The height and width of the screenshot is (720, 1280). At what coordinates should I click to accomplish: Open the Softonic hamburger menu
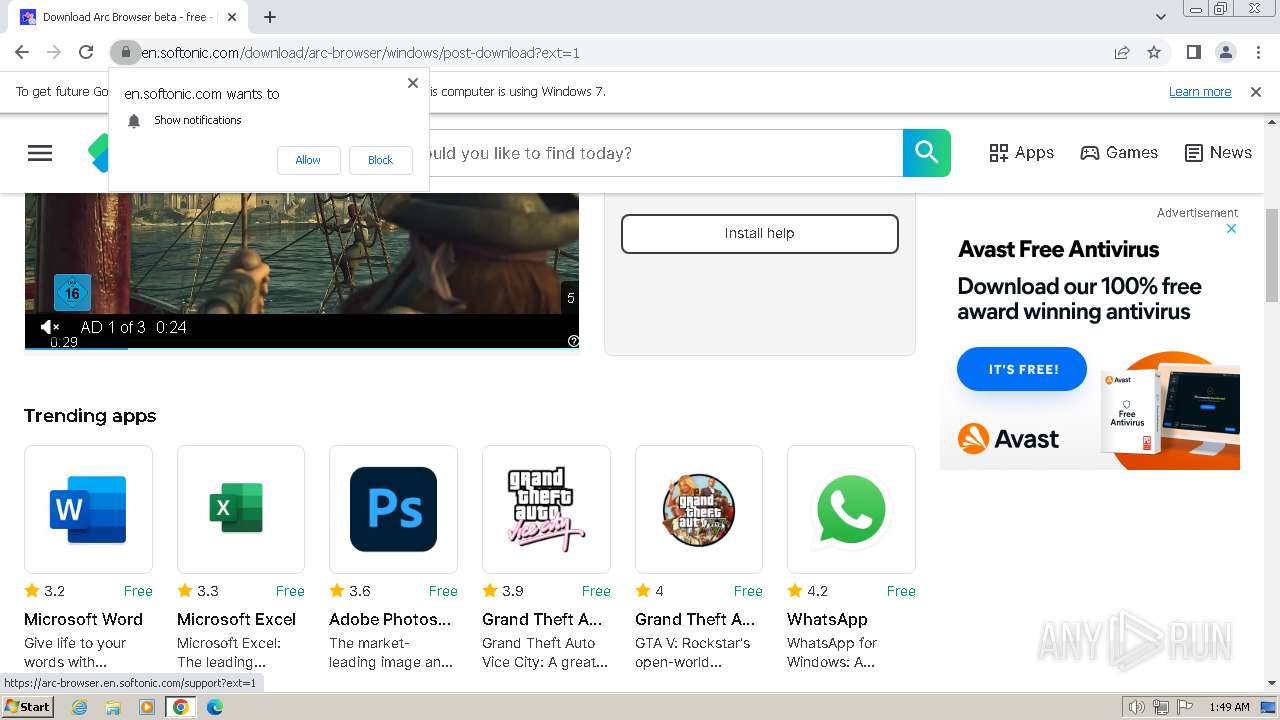(x=40, y=153)
